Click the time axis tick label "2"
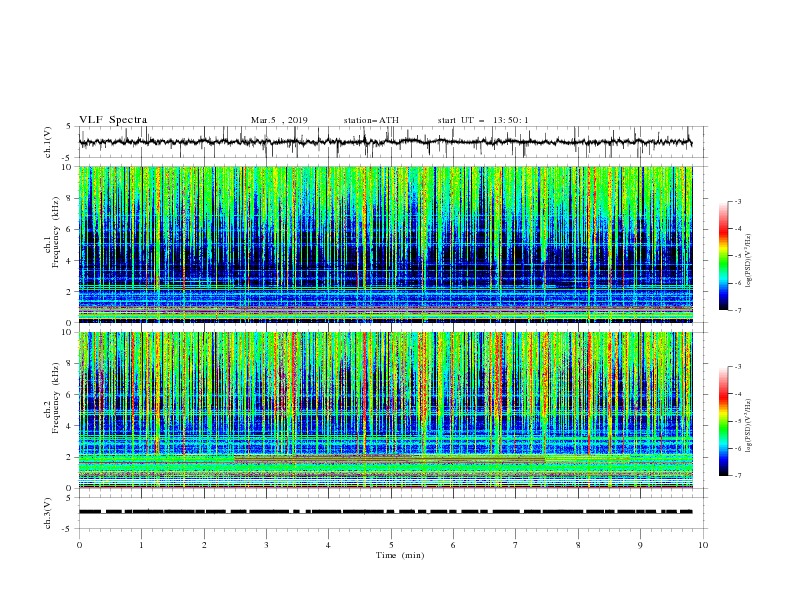This screenshot has width=792, height=612. (204, 545)
